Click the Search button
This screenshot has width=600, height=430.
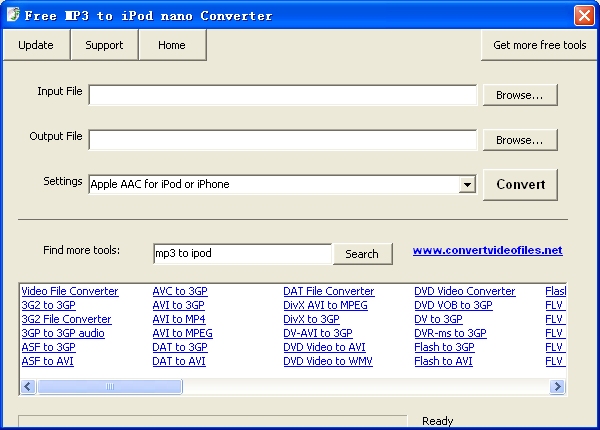click(362, 254)
